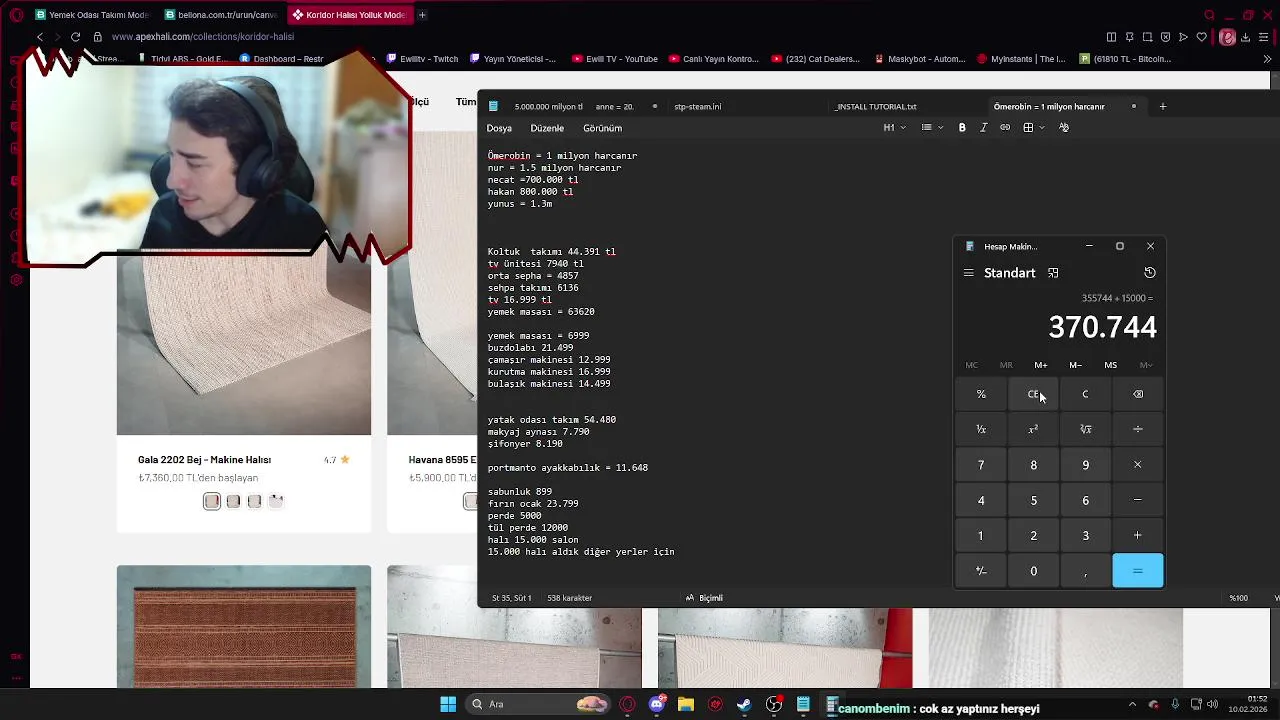
Task: Switch to bellona.com.tr browser tab
Action: (x=221, y=15)
